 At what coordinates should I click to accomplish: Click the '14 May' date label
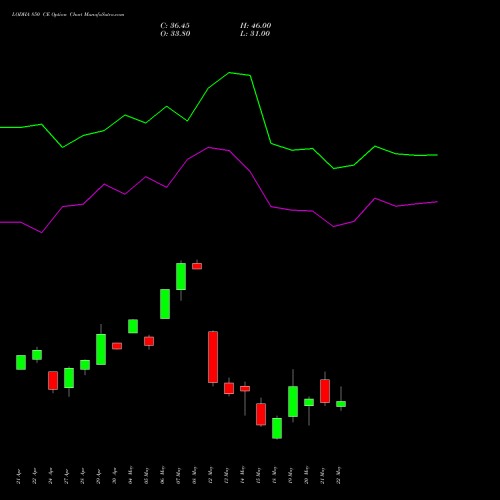[x=243, y=475]
